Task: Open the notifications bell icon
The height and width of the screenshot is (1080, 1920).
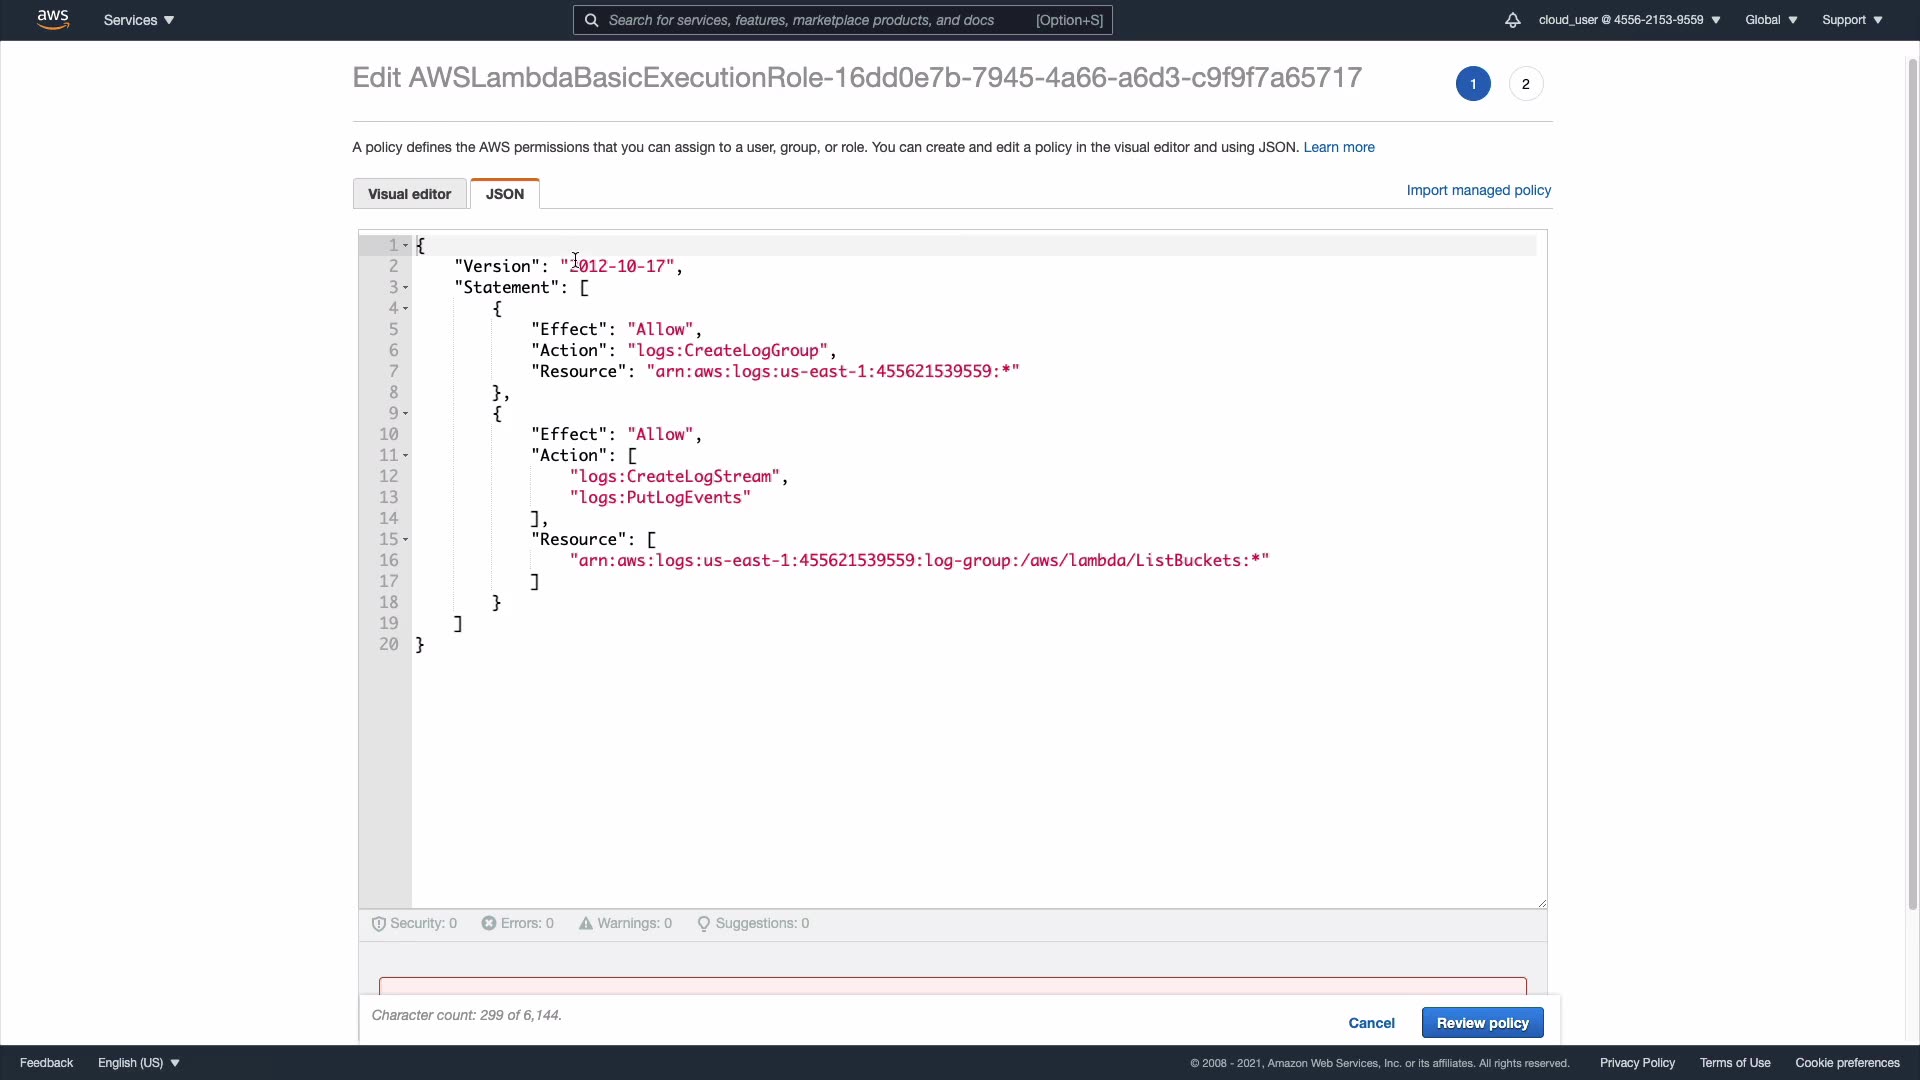Action: tap(1512, 20)
